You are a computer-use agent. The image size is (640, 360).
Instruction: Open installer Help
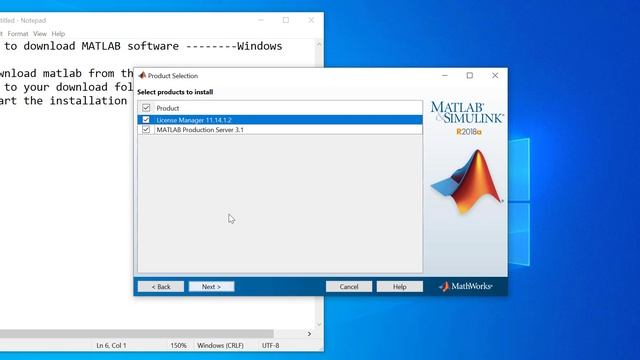pyautogui.click(x=400, y=287)
